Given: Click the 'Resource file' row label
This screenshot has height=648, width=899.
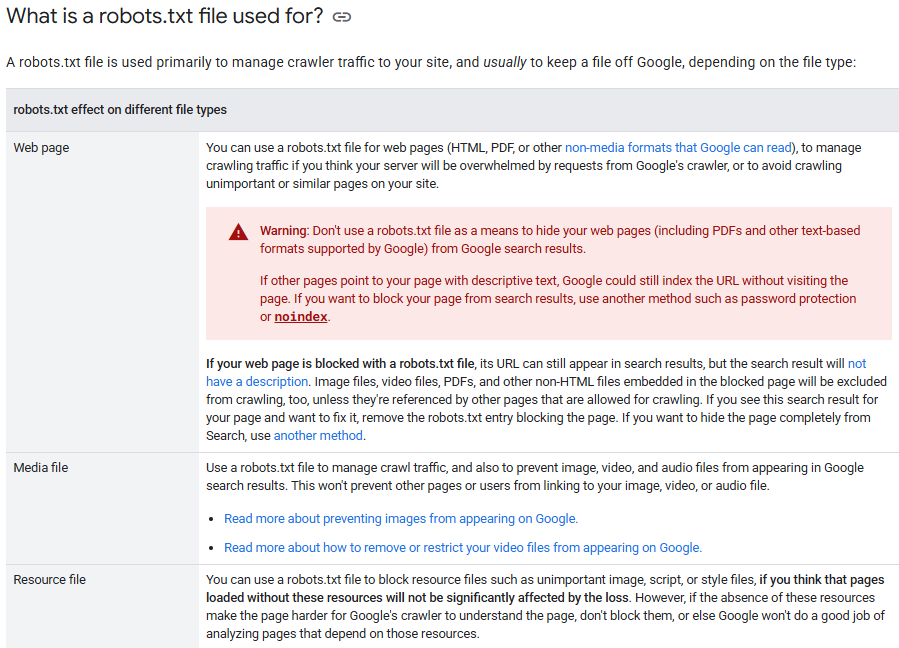Looking at the screenshot, I should point(49,579).
